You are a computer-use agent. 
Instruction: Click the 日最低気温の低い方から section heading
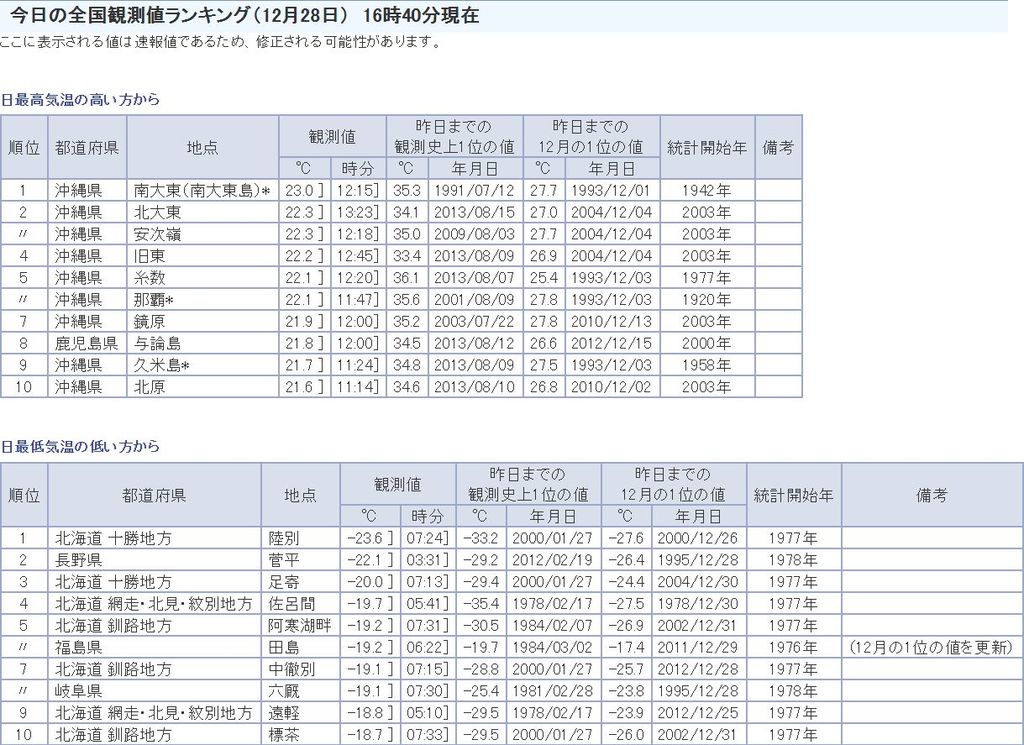click(x=80, y=446)
